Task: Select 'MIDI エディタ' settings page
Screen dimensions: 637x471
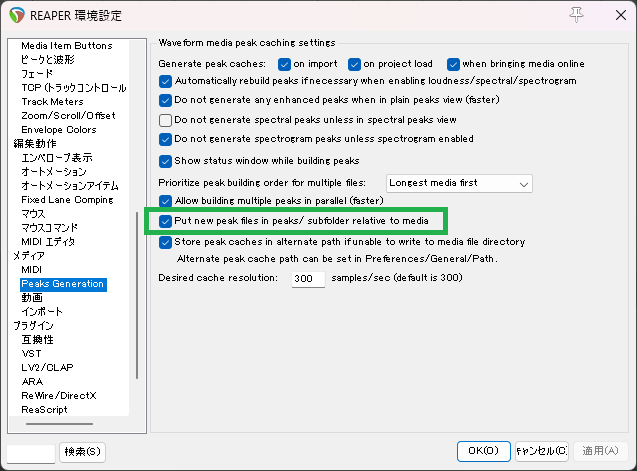Action: [x=48, y=242]
